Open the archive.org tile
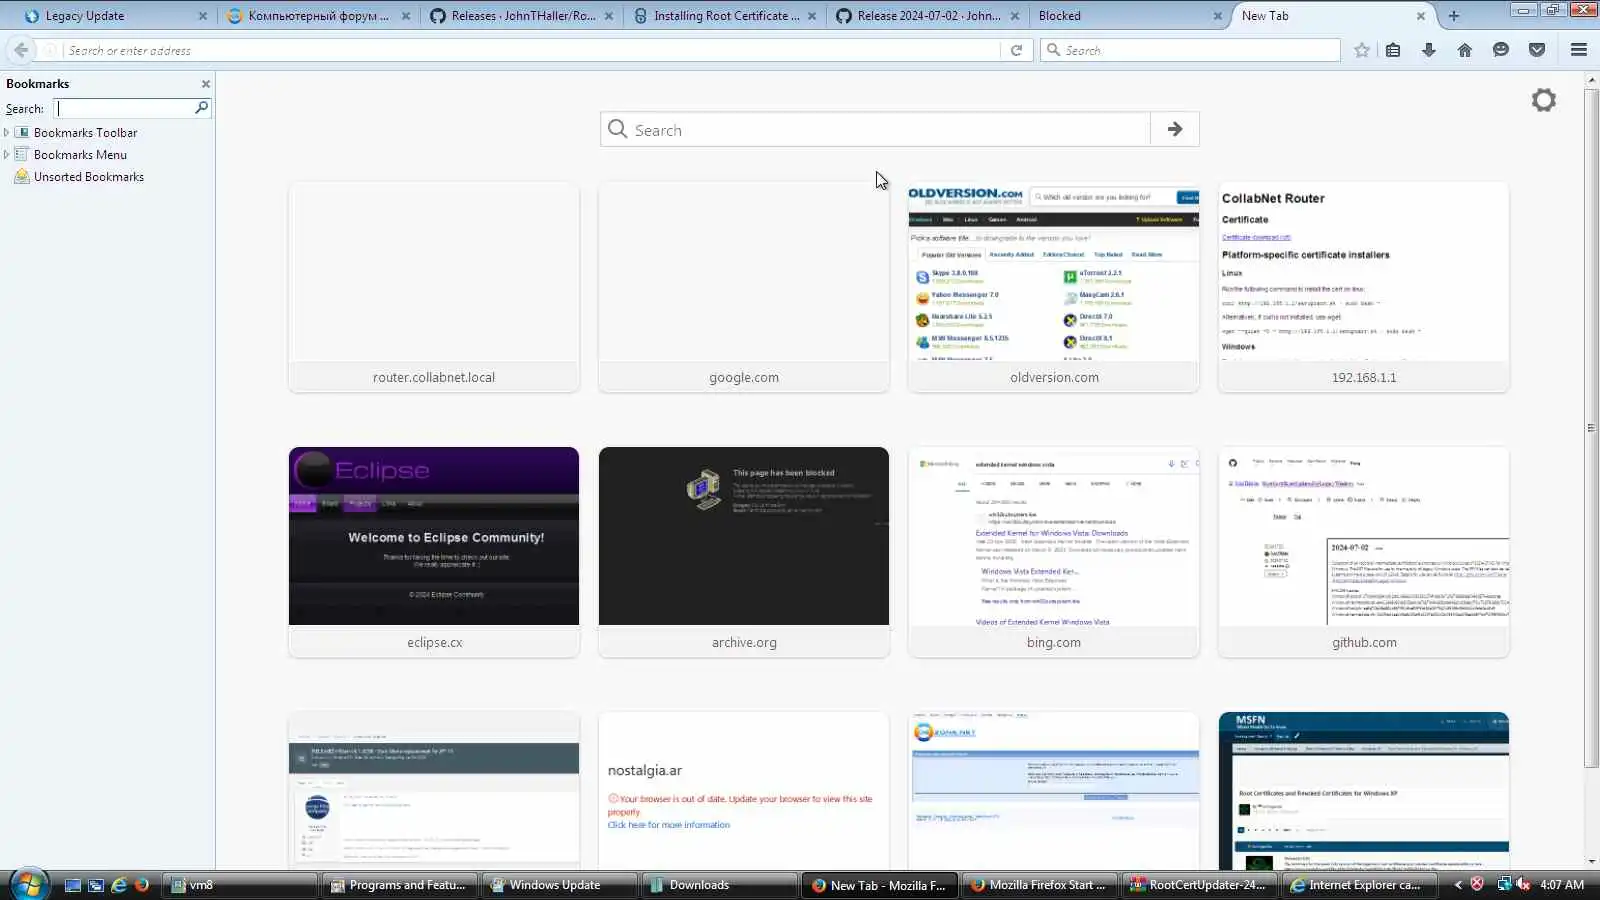 [744, 552]
